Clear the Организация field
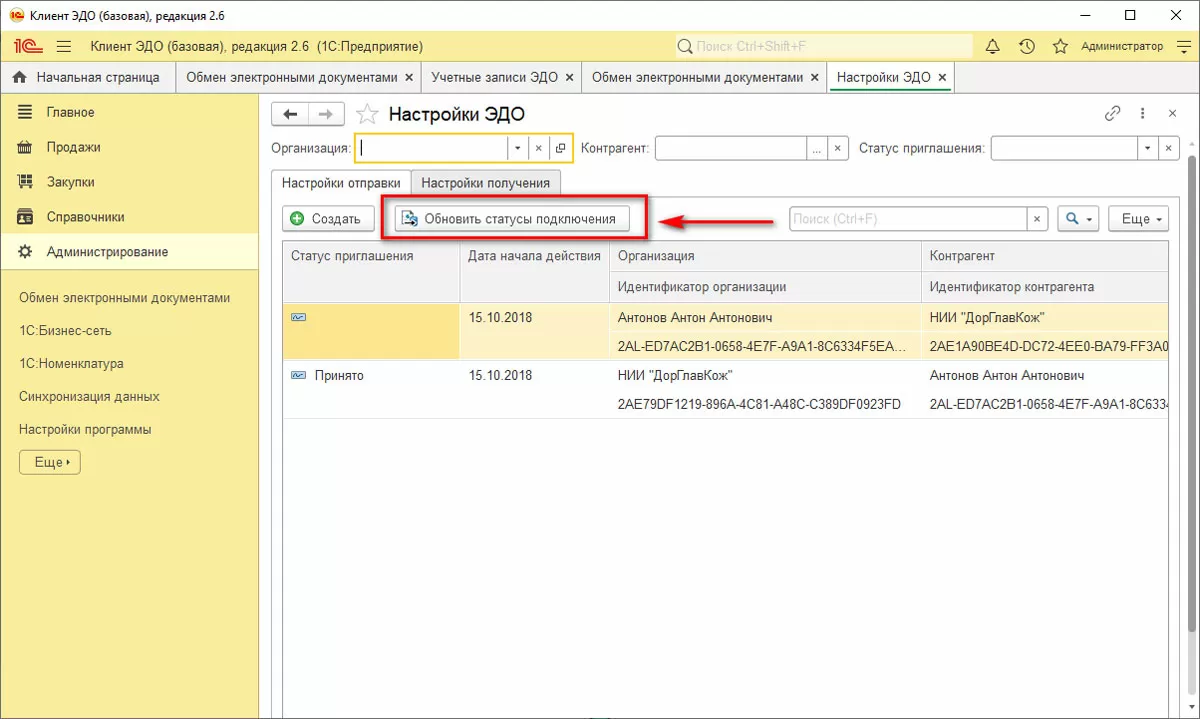 538,148
